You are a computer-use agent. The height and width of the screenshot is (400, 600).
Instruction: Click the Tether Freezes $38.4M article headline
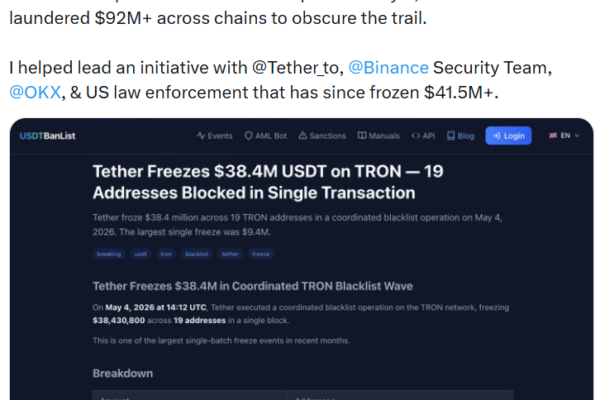coord(268,182)
